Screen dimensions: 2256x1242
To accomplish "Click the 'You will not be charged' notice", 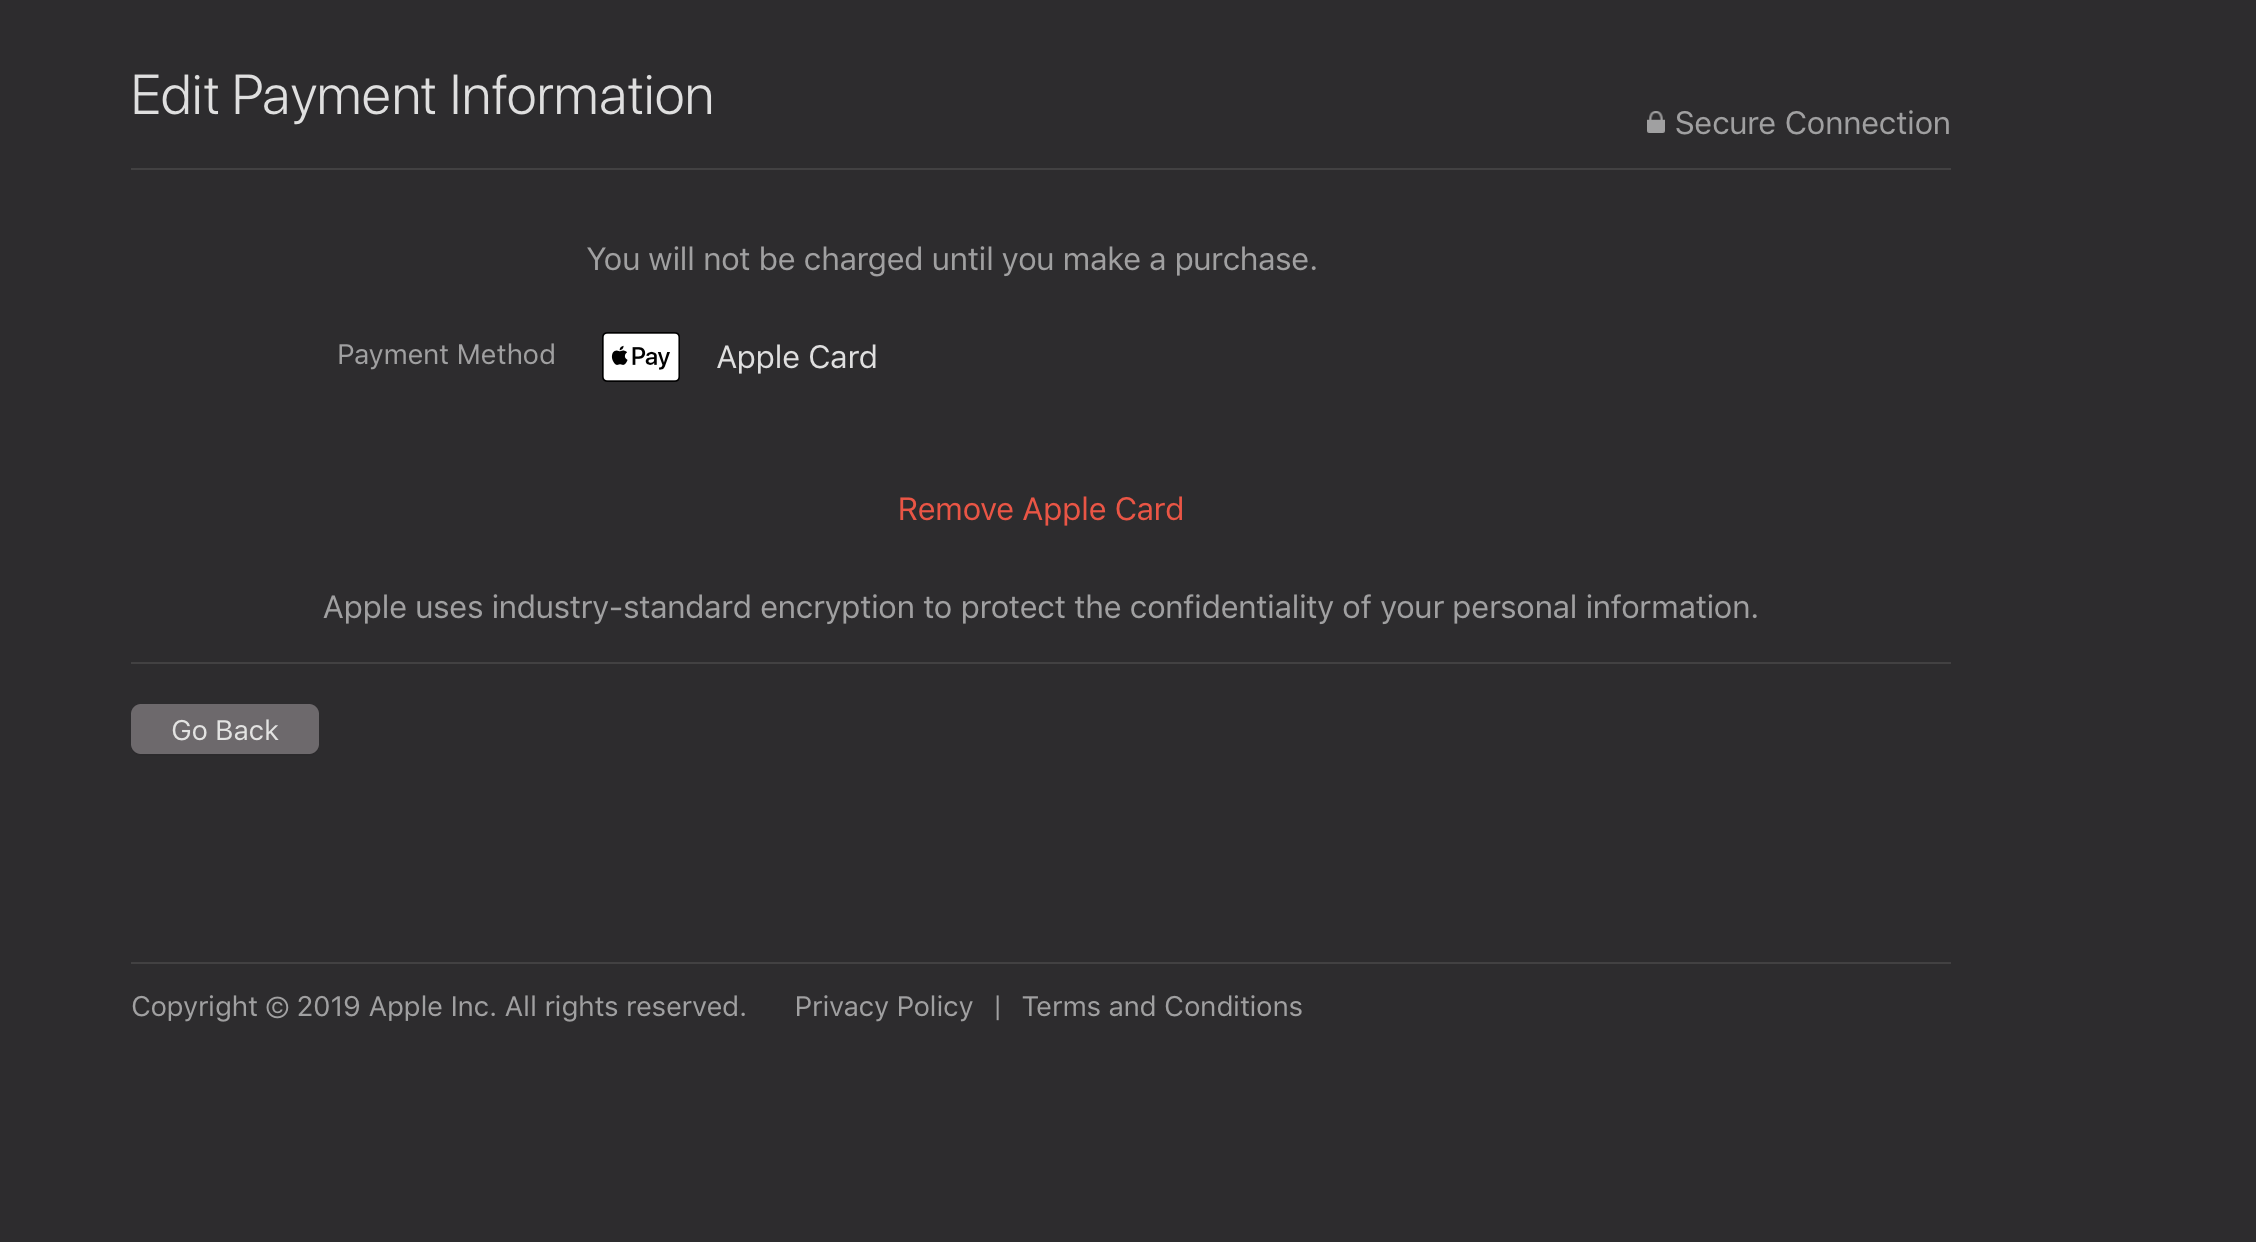I will 951,259.
